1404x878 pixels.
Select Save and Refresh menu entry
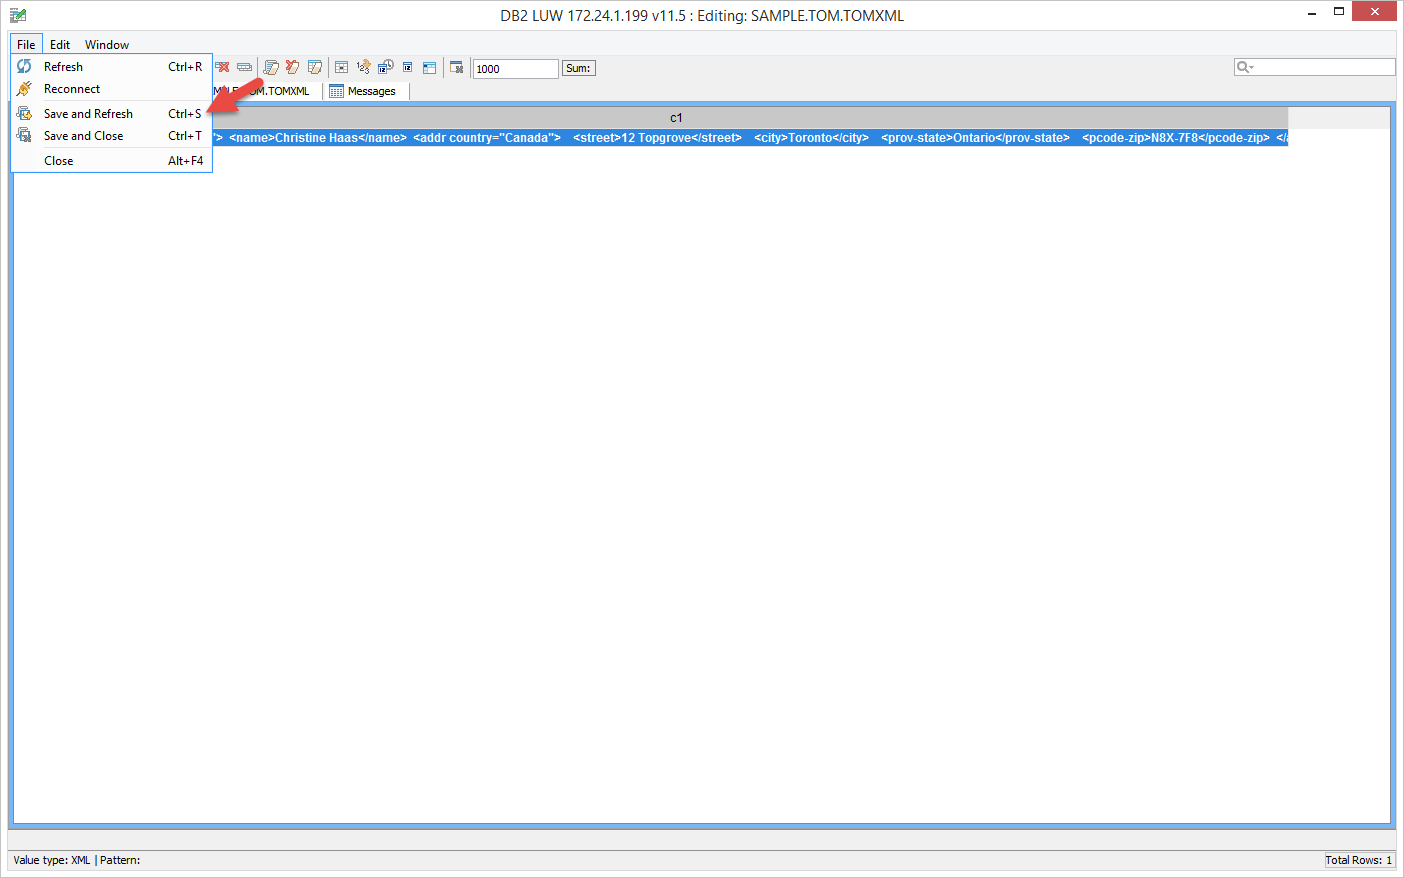pyautogui.click(x=88, y=114)
